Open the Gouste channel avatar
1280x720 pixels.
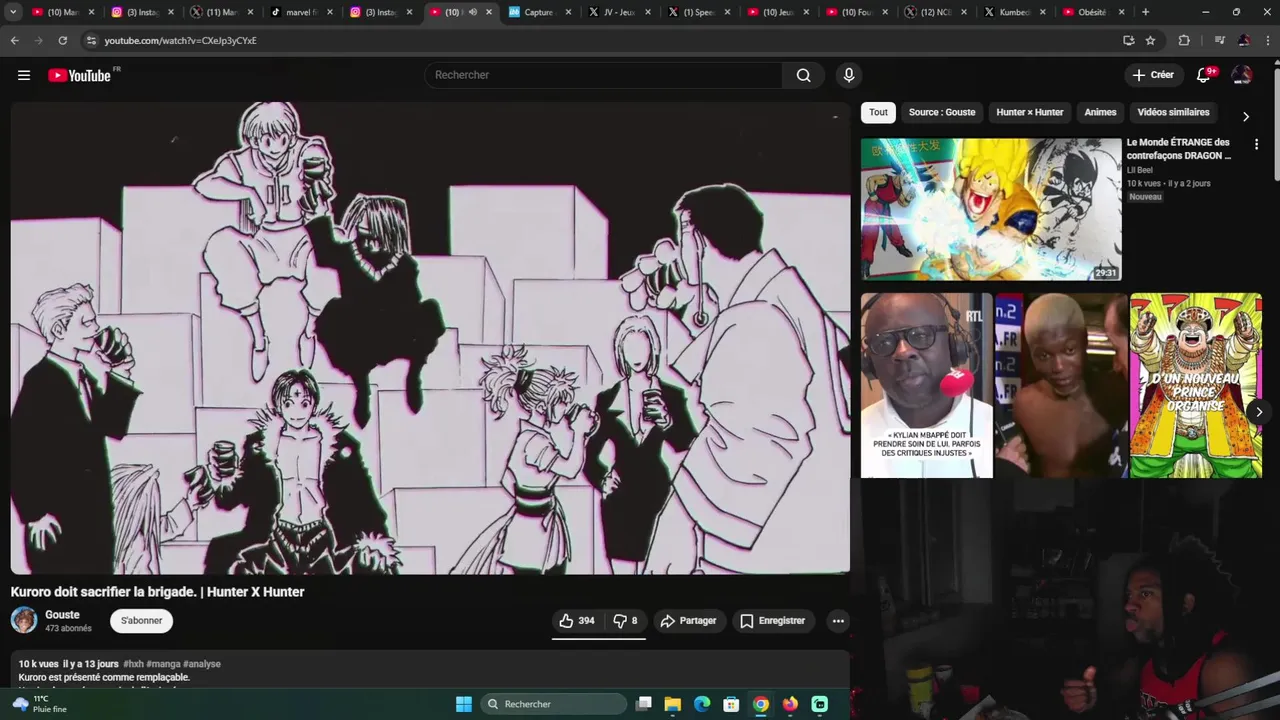[24, 621]
